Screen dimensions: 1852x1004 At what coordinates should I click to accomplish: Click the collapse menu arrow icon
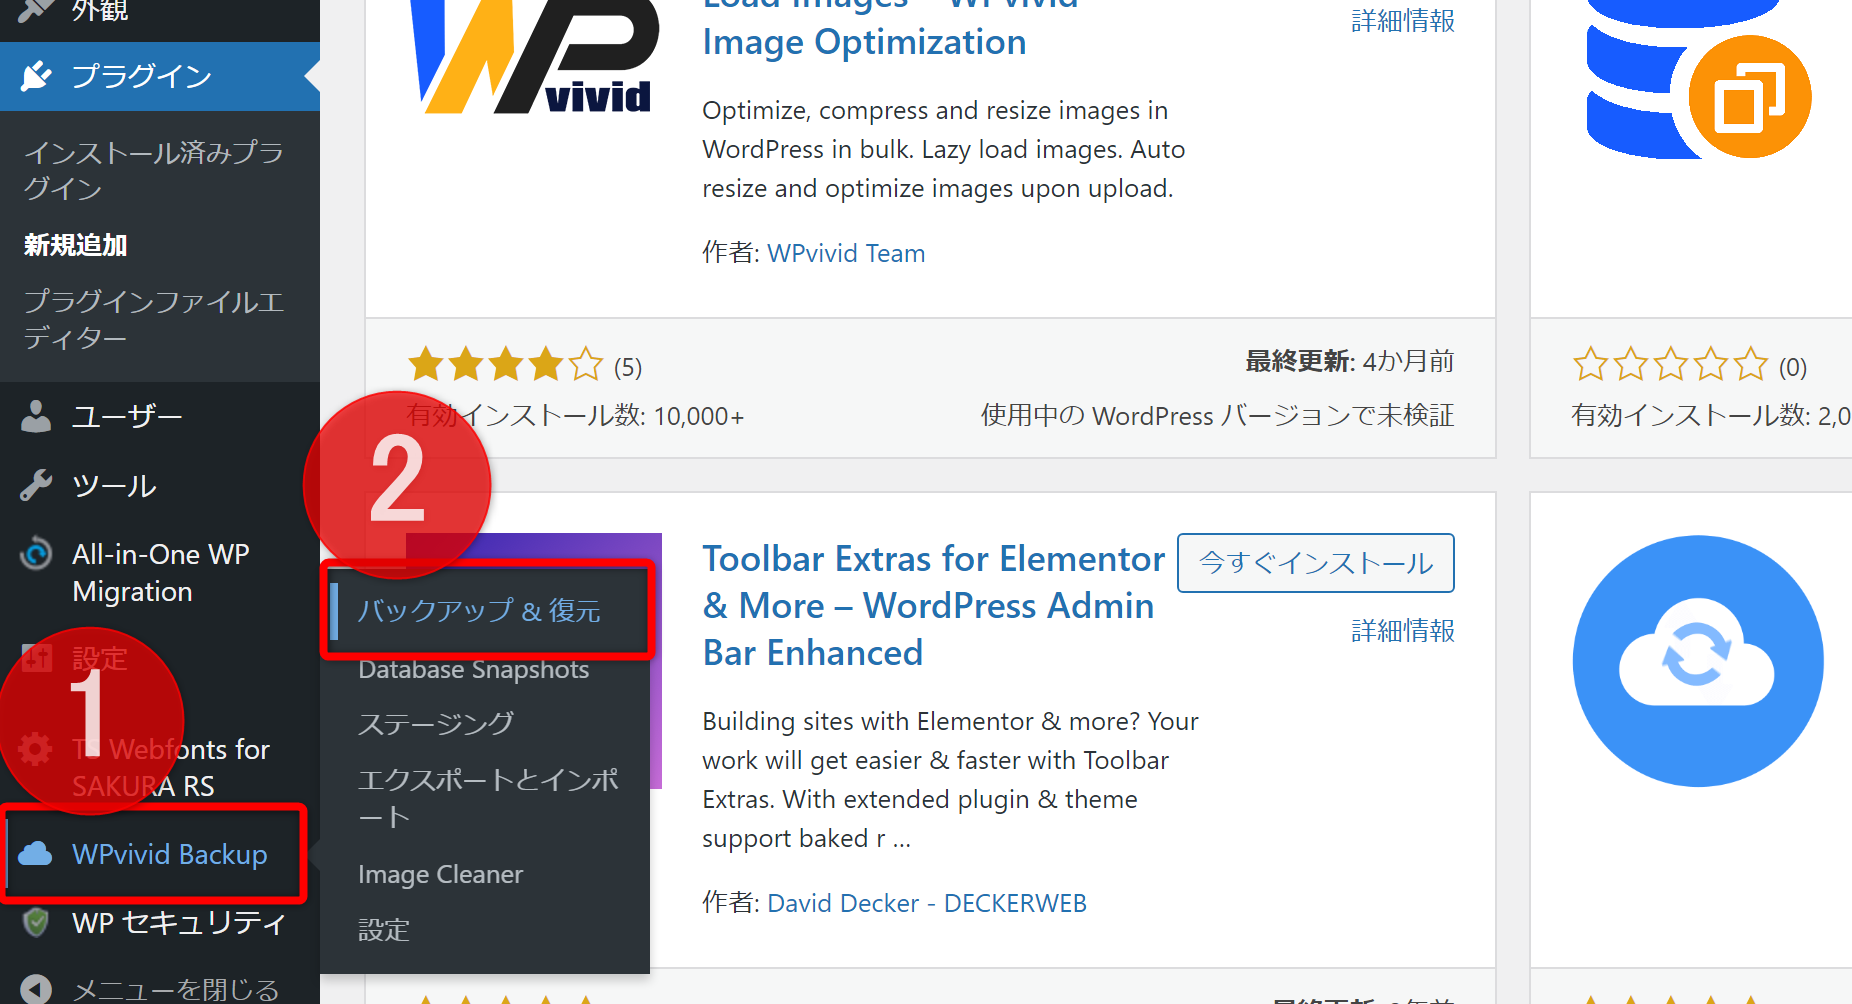point(36,989)
